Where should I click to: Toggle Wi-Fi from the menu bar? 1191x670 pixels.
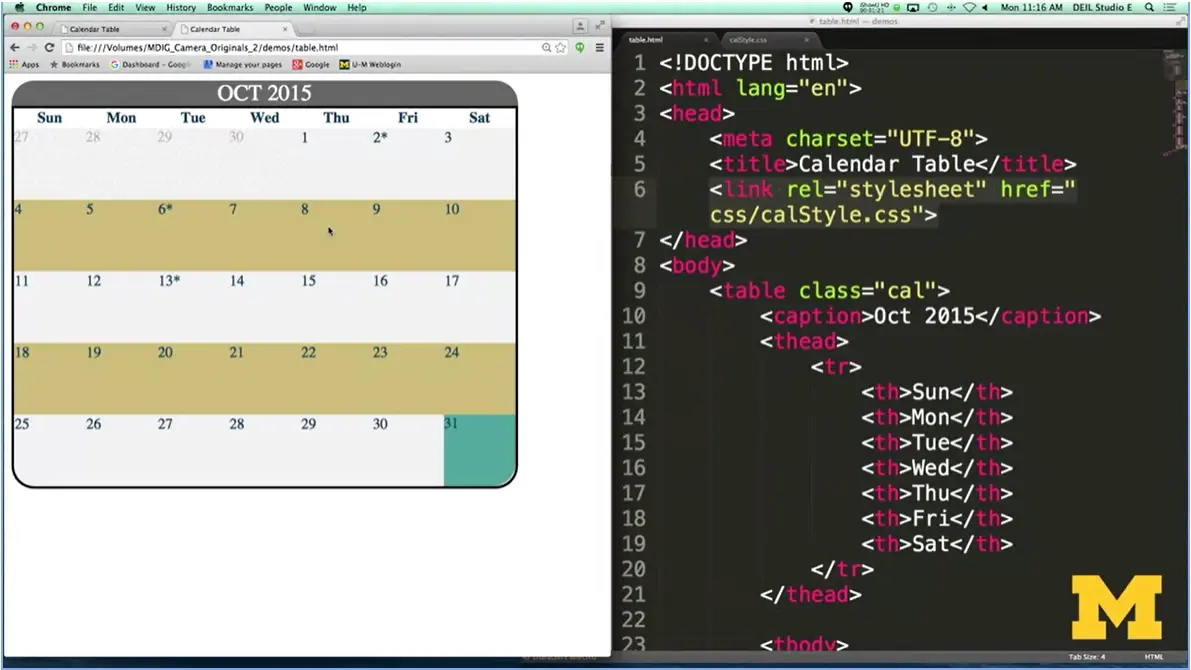970,7
